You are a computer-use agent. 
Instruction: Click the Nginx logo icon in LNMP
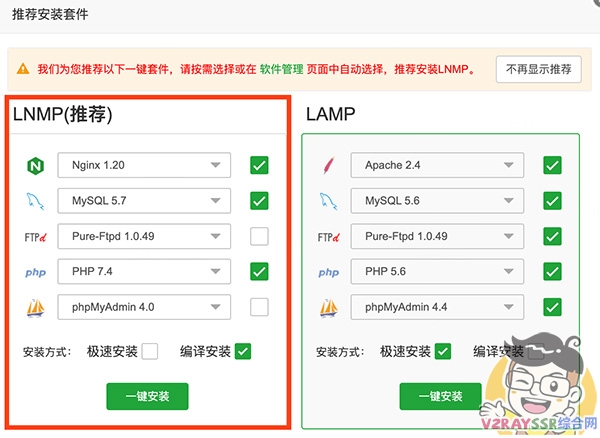click(35, 166)
